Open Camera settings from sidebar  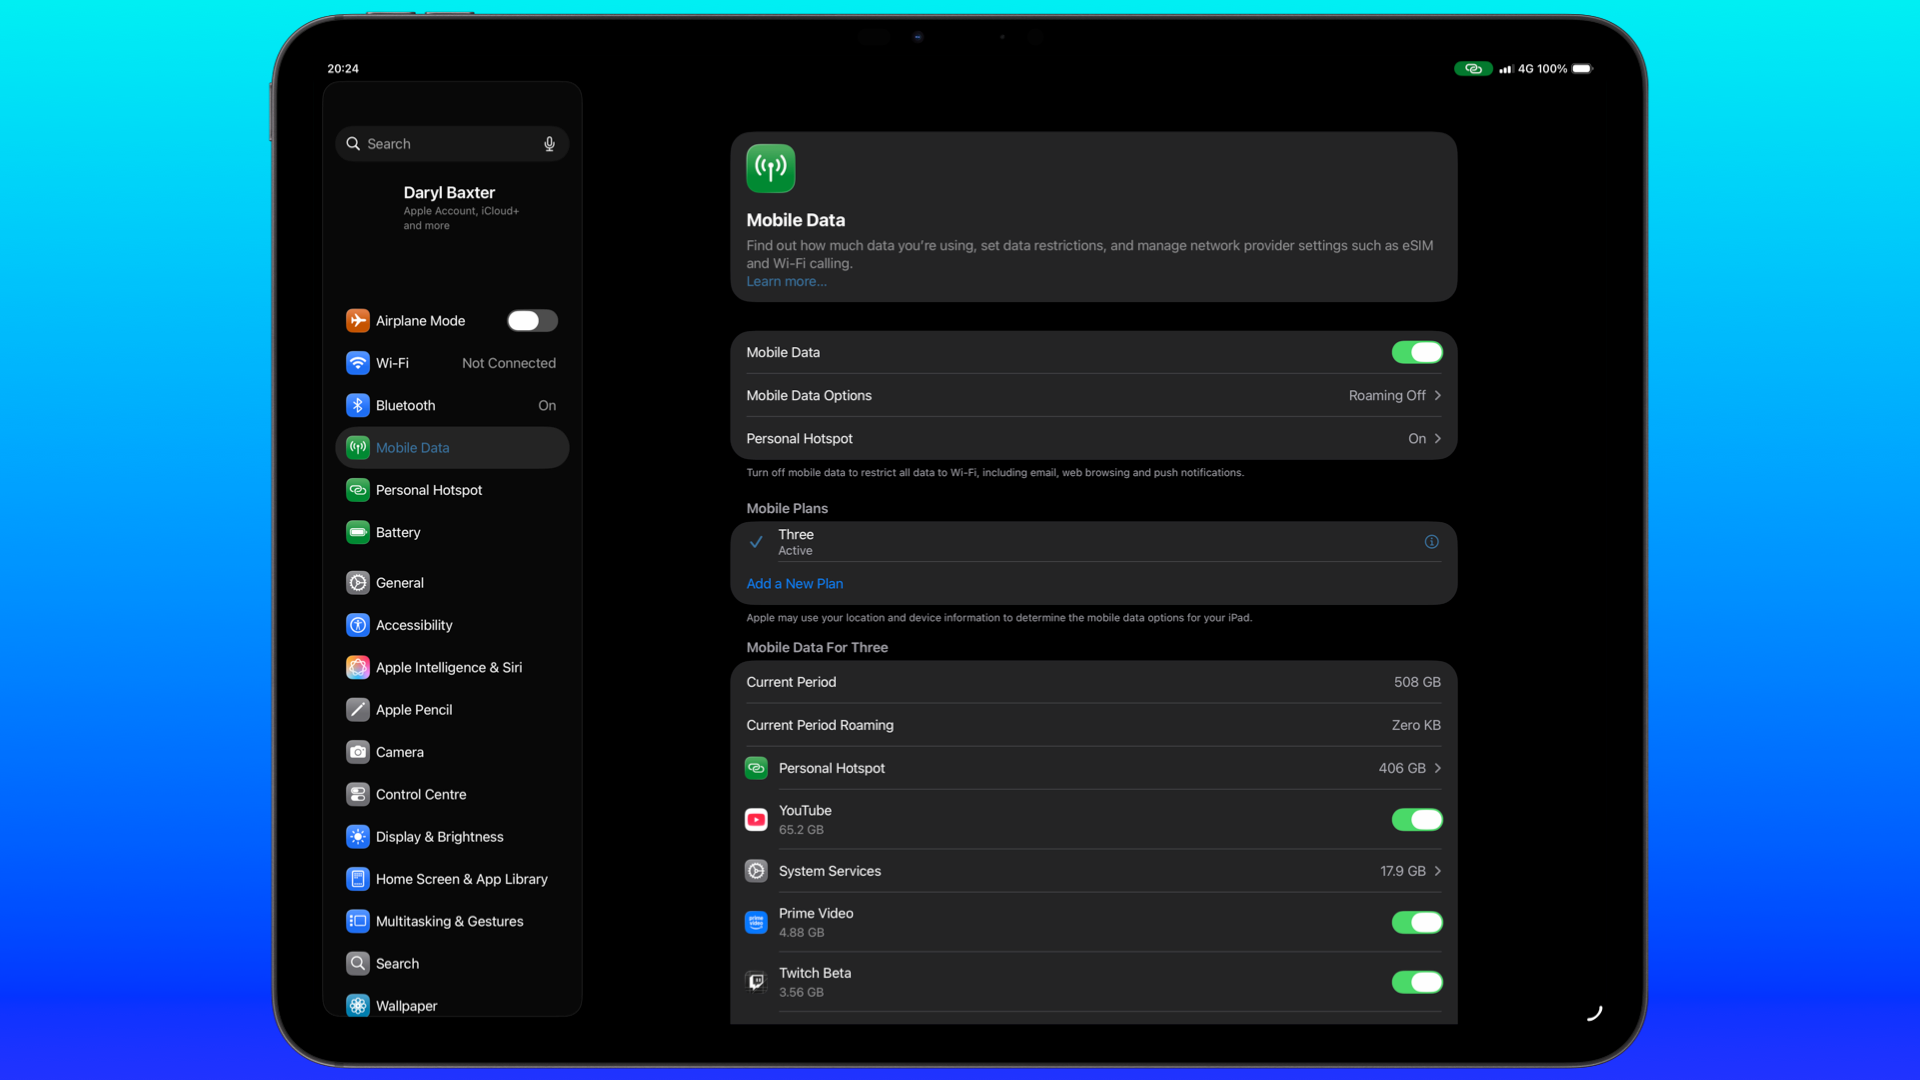tap(399, 752)
